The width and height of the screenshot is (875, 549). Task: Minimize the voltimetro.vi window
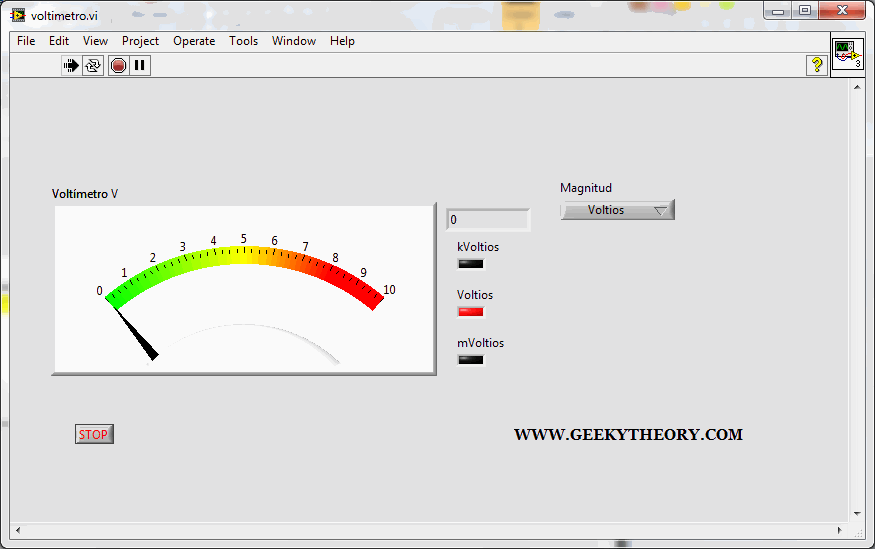[778, 10]
